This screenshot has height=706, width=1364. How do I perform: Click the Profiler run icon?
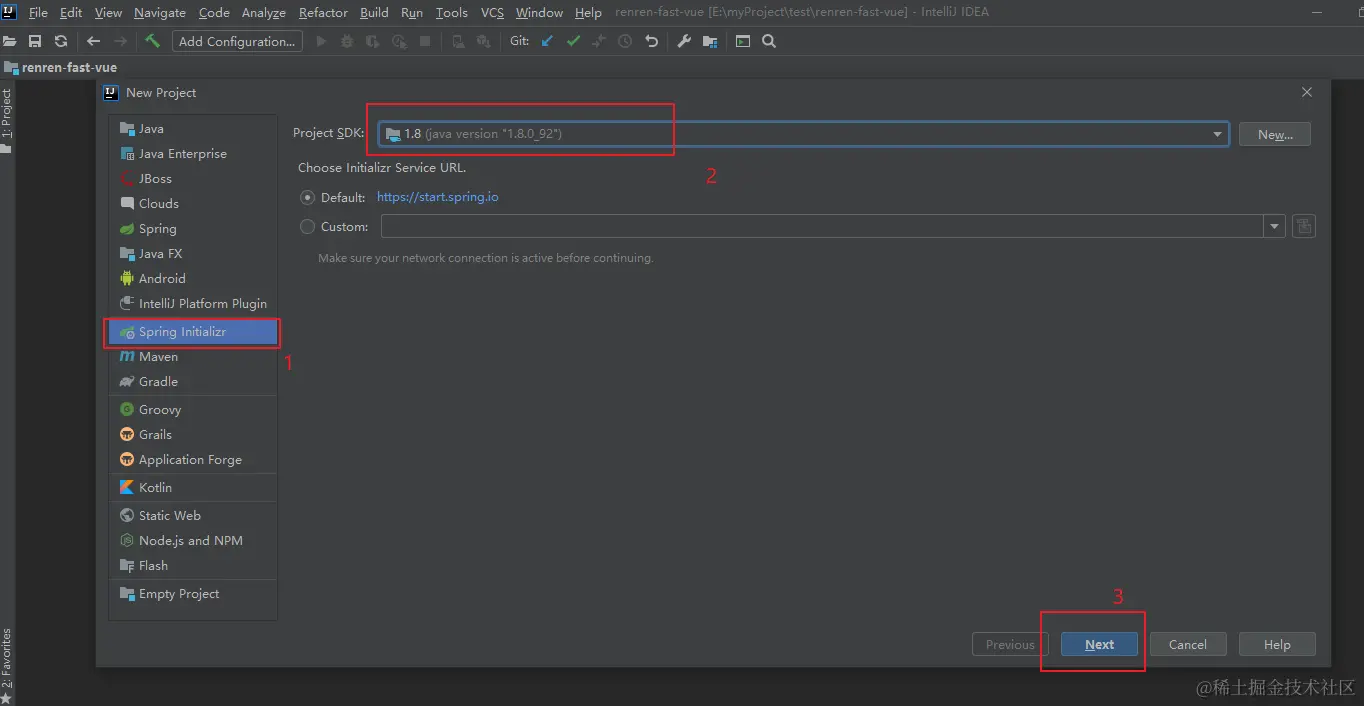399,41
